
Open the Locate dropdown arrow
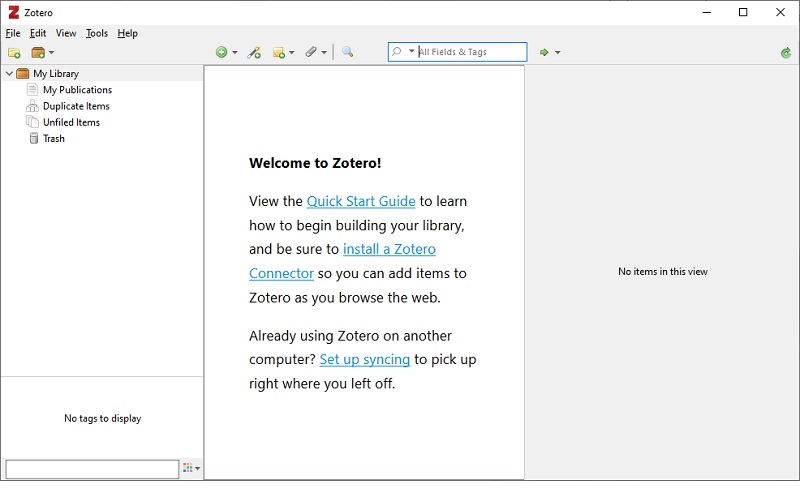point(558,53)
